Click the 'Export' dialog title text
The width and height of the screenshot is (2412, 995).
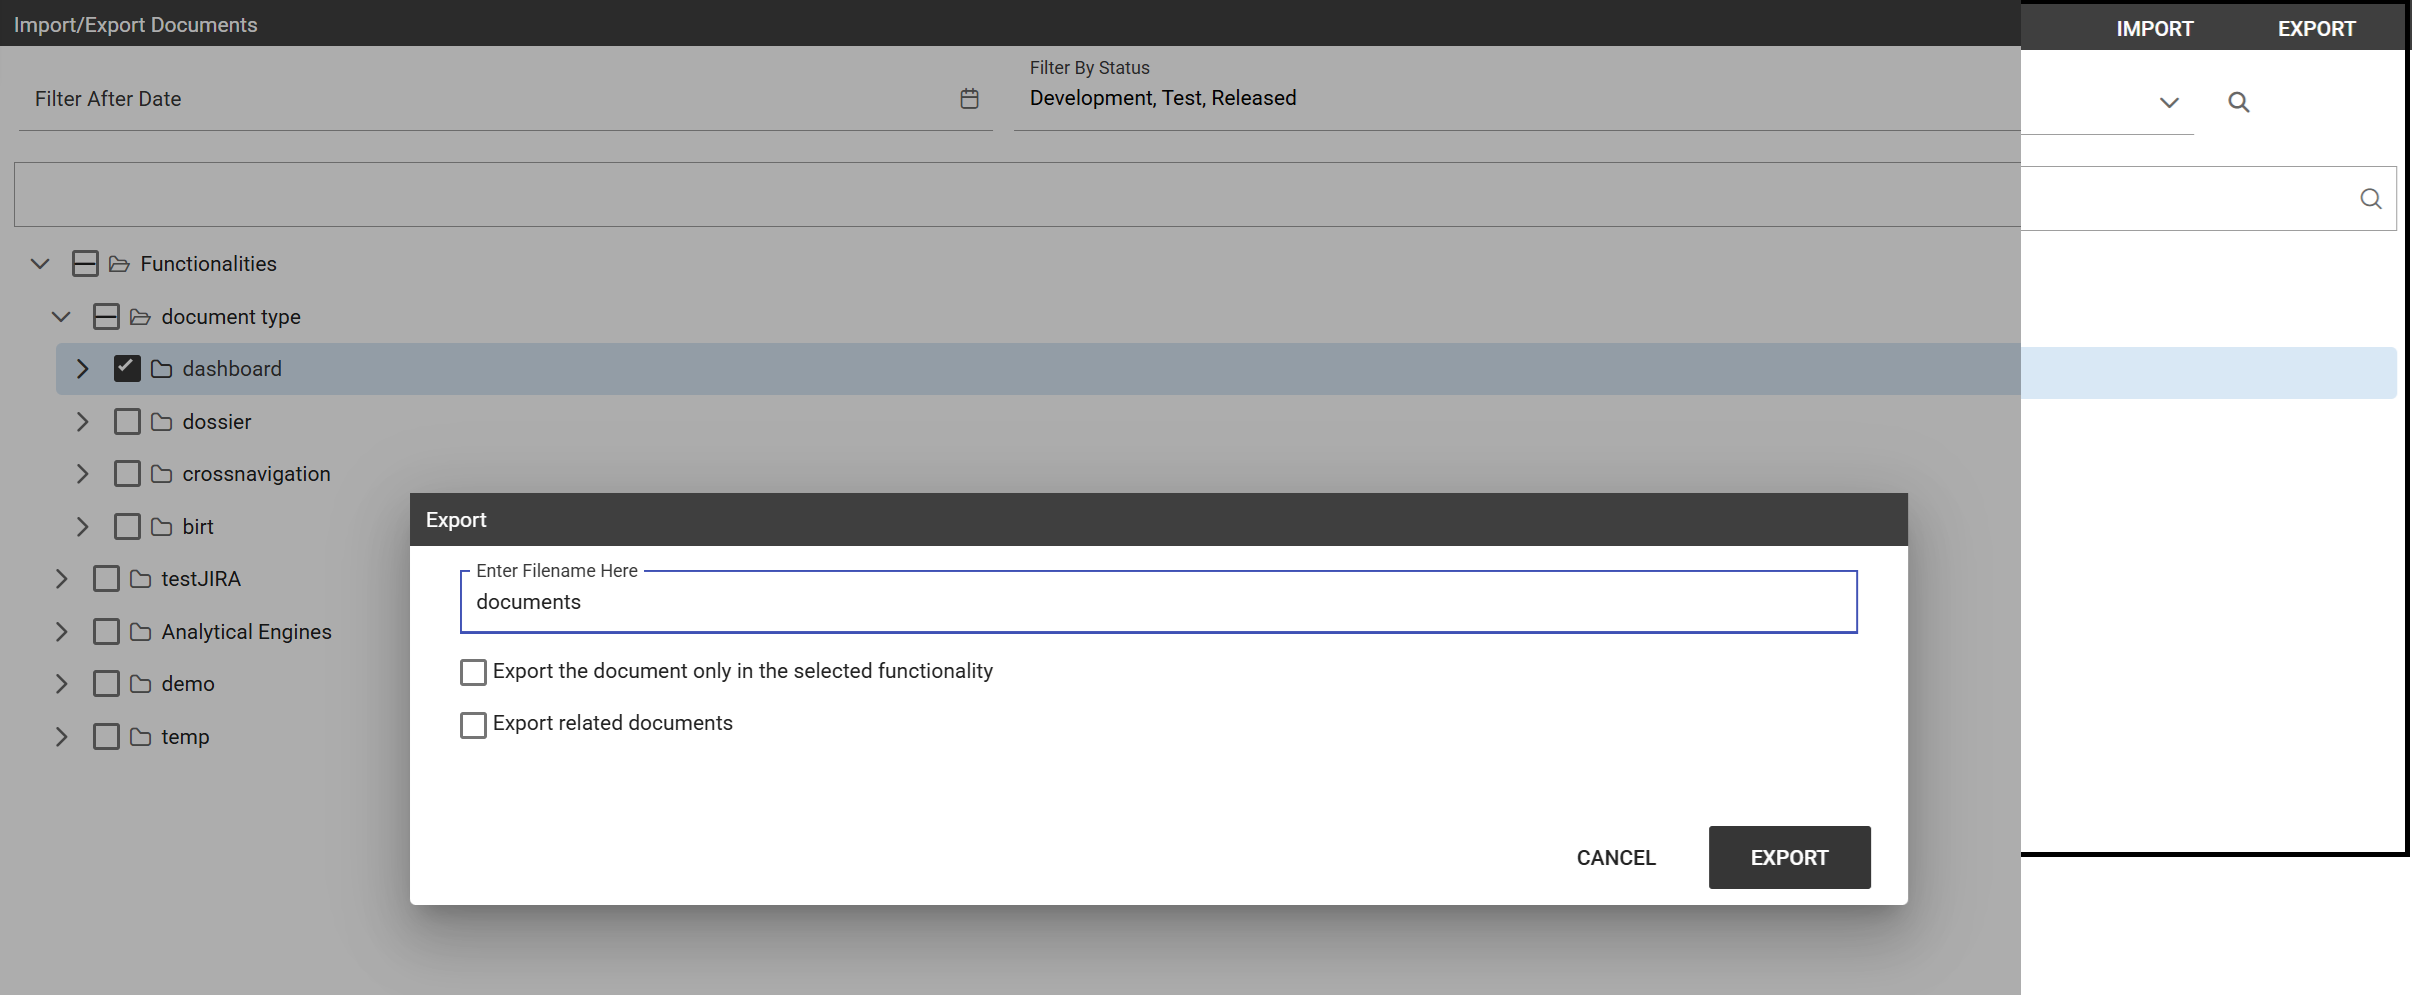[x=456, y=520]
